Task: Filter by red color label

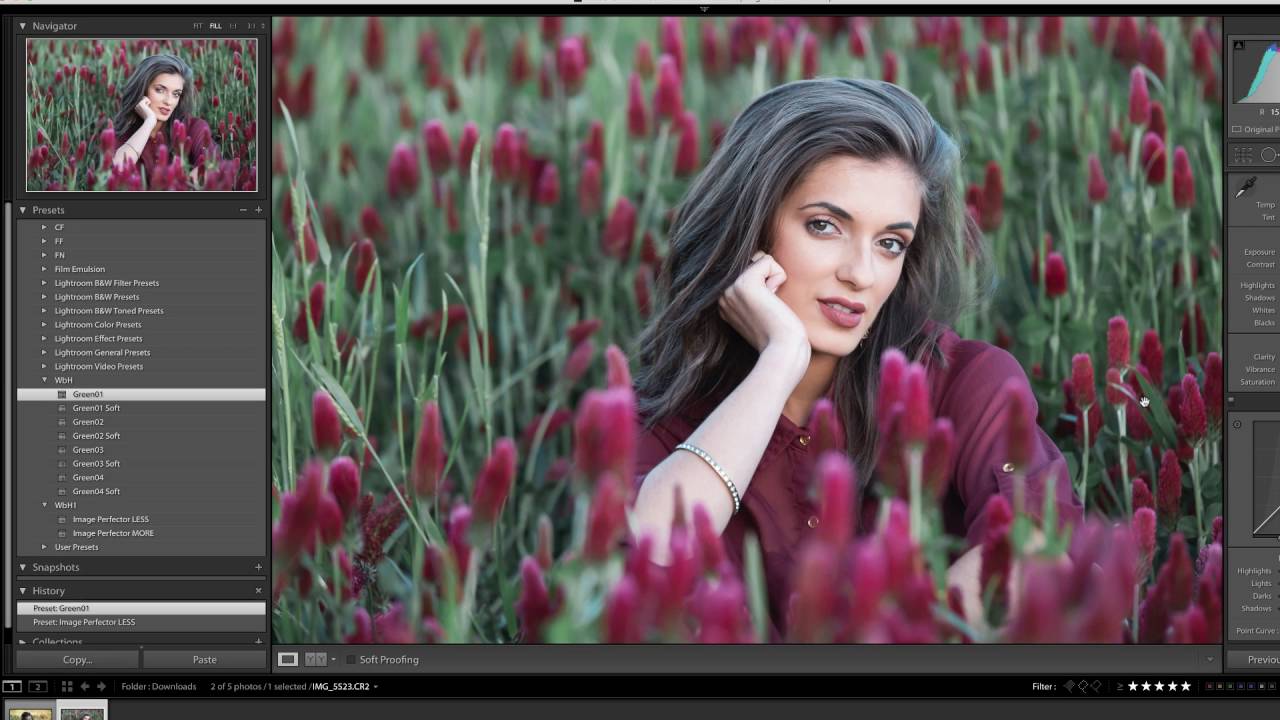Action: [1210, 687]
